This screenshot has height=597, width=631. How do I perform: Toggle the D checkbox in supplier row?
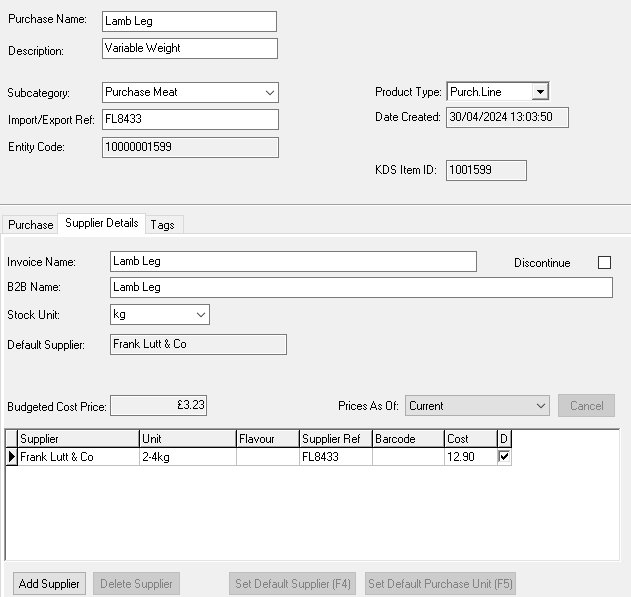coord(504,456)
